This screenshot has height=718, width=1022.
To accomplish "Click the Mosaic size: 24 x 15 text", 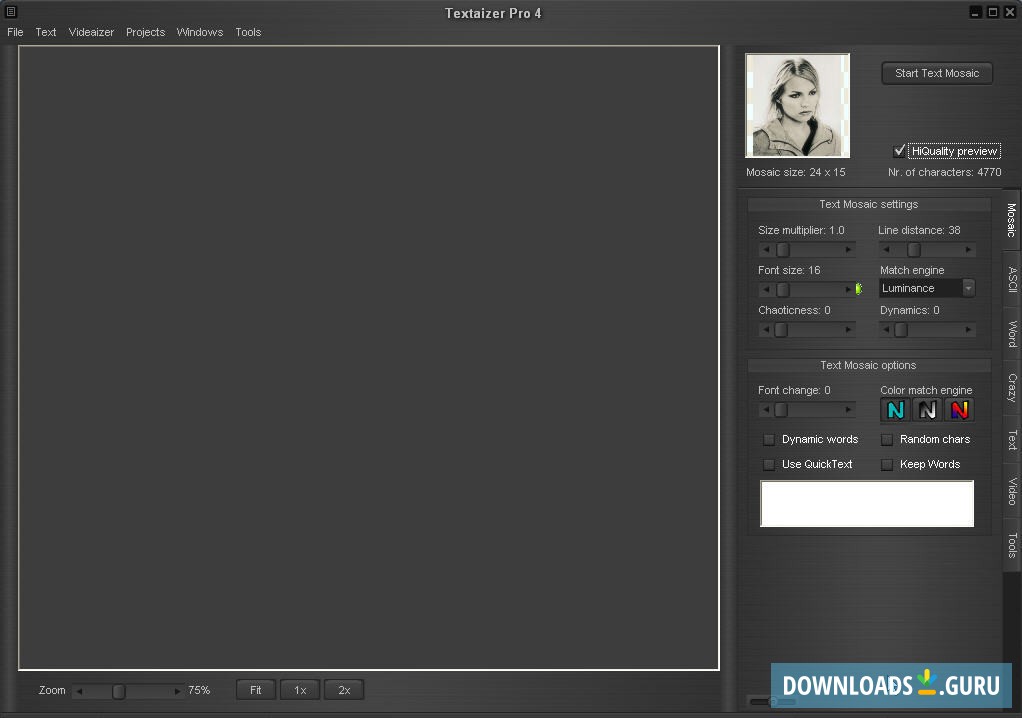I will tap(795, 173).
